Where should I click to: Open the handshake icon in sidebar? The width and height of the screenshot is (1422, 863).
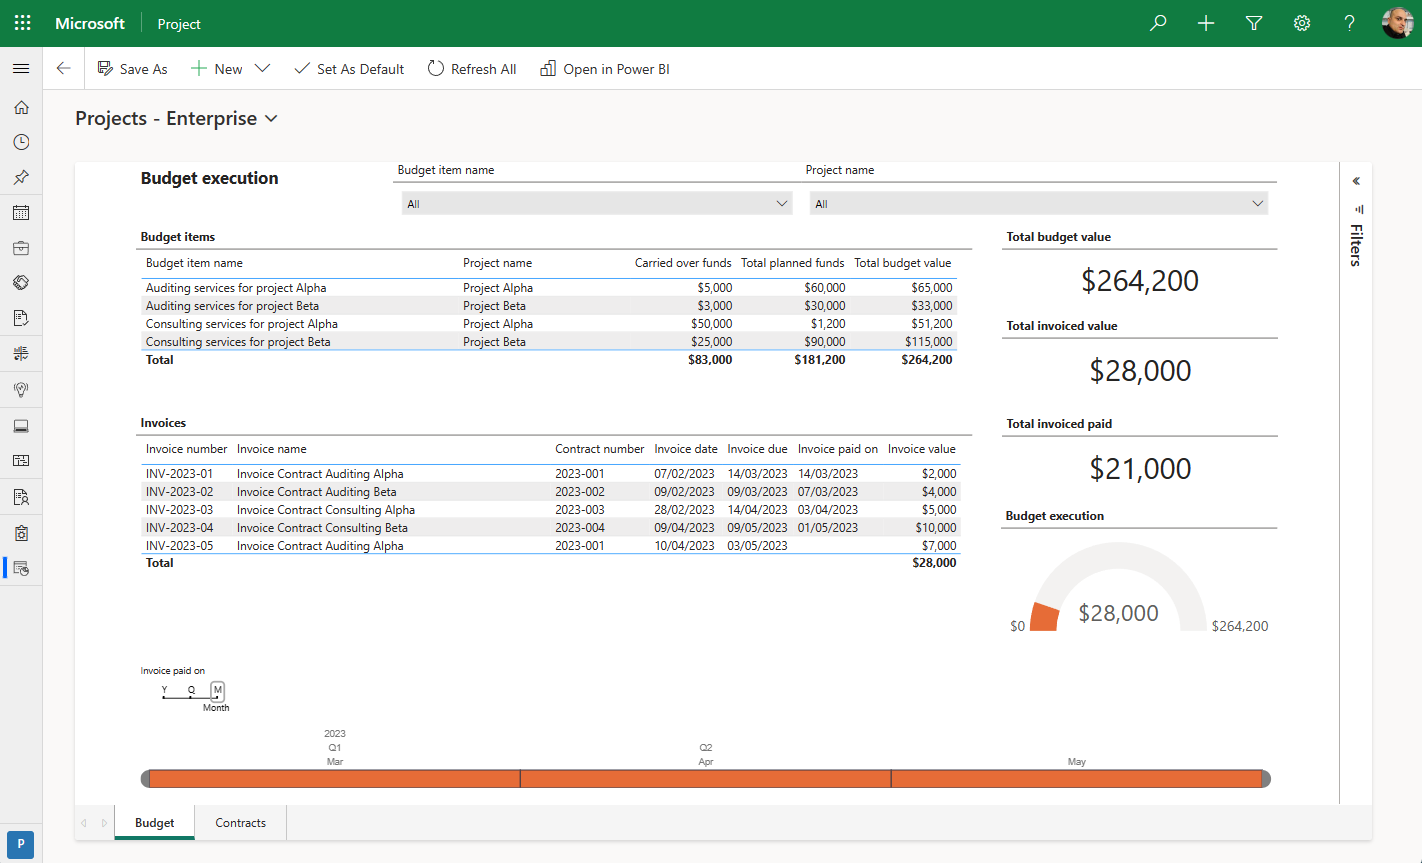[21, 282]
